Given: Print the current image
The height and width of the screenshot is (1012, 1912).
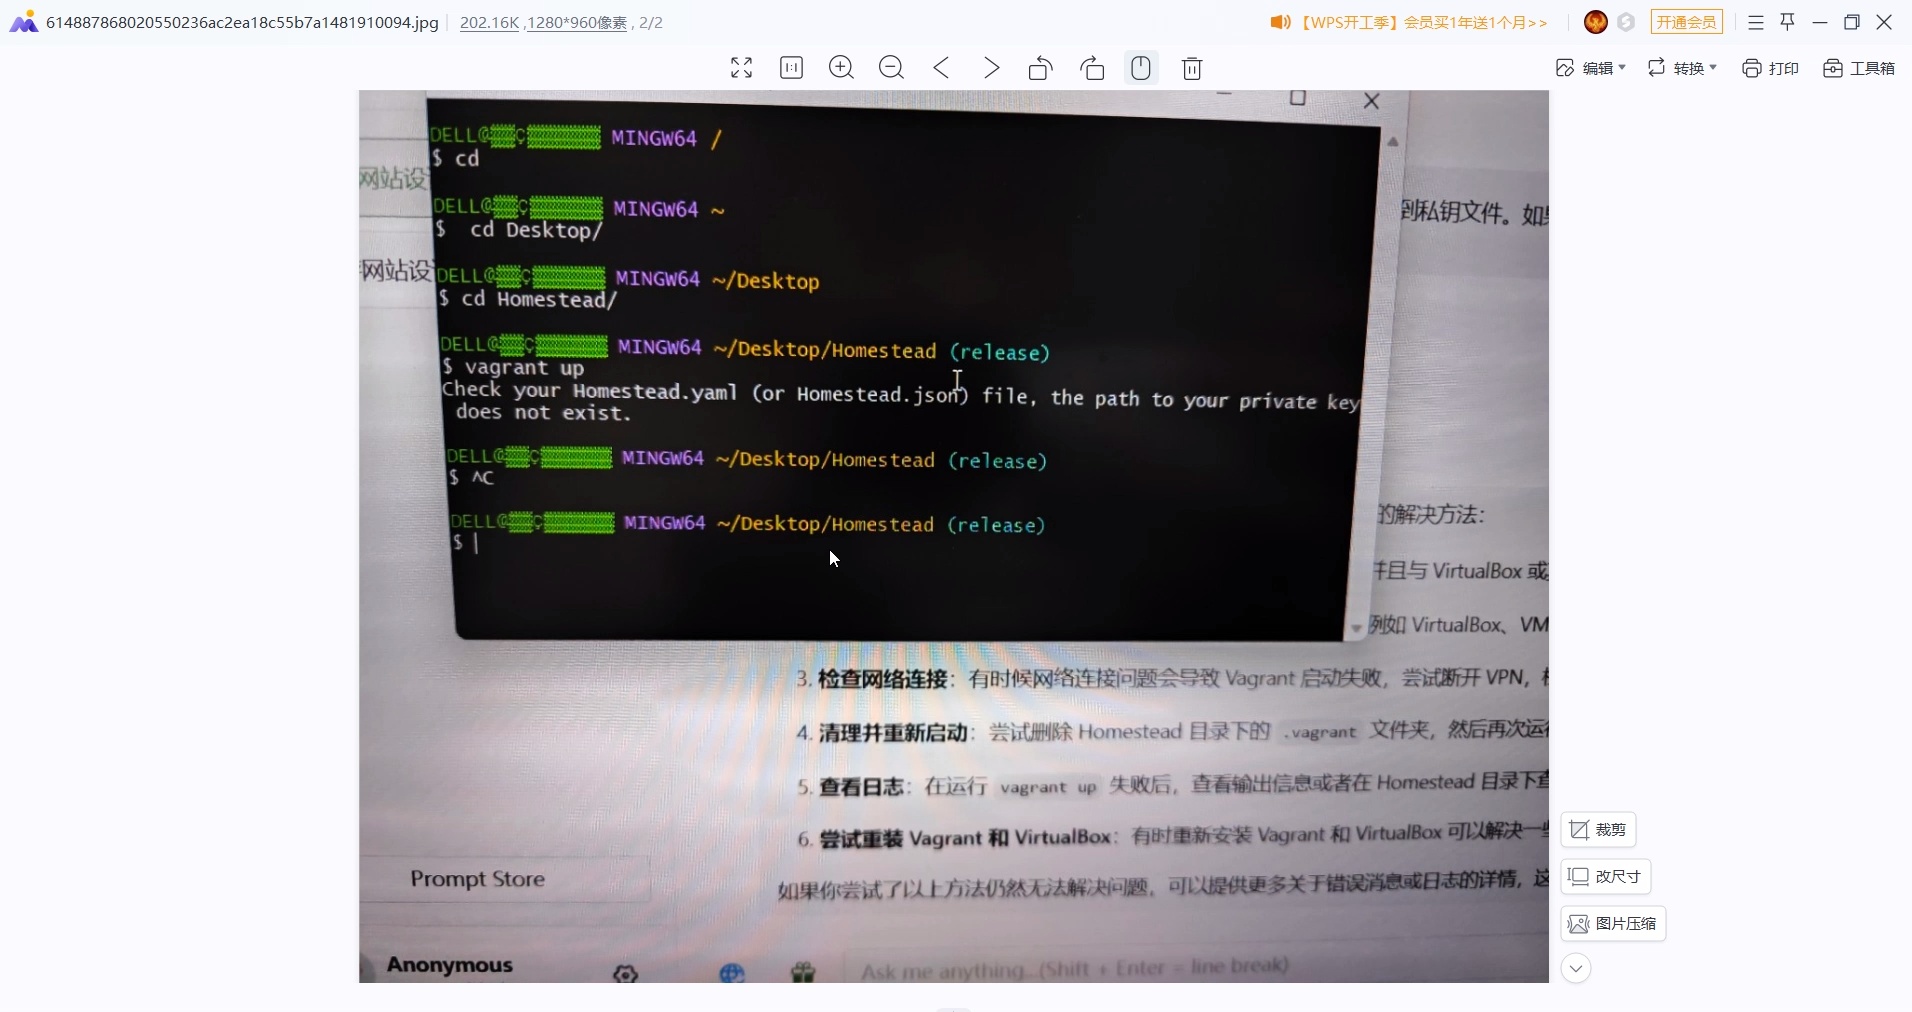Looking at the screenshot, I should pos(1772,68).
